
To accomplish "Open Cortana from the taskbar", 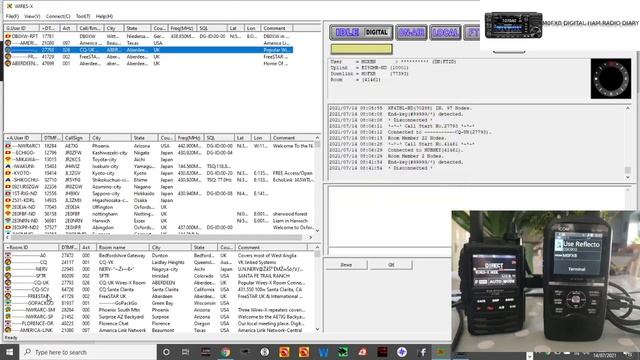I will [166, 352].
